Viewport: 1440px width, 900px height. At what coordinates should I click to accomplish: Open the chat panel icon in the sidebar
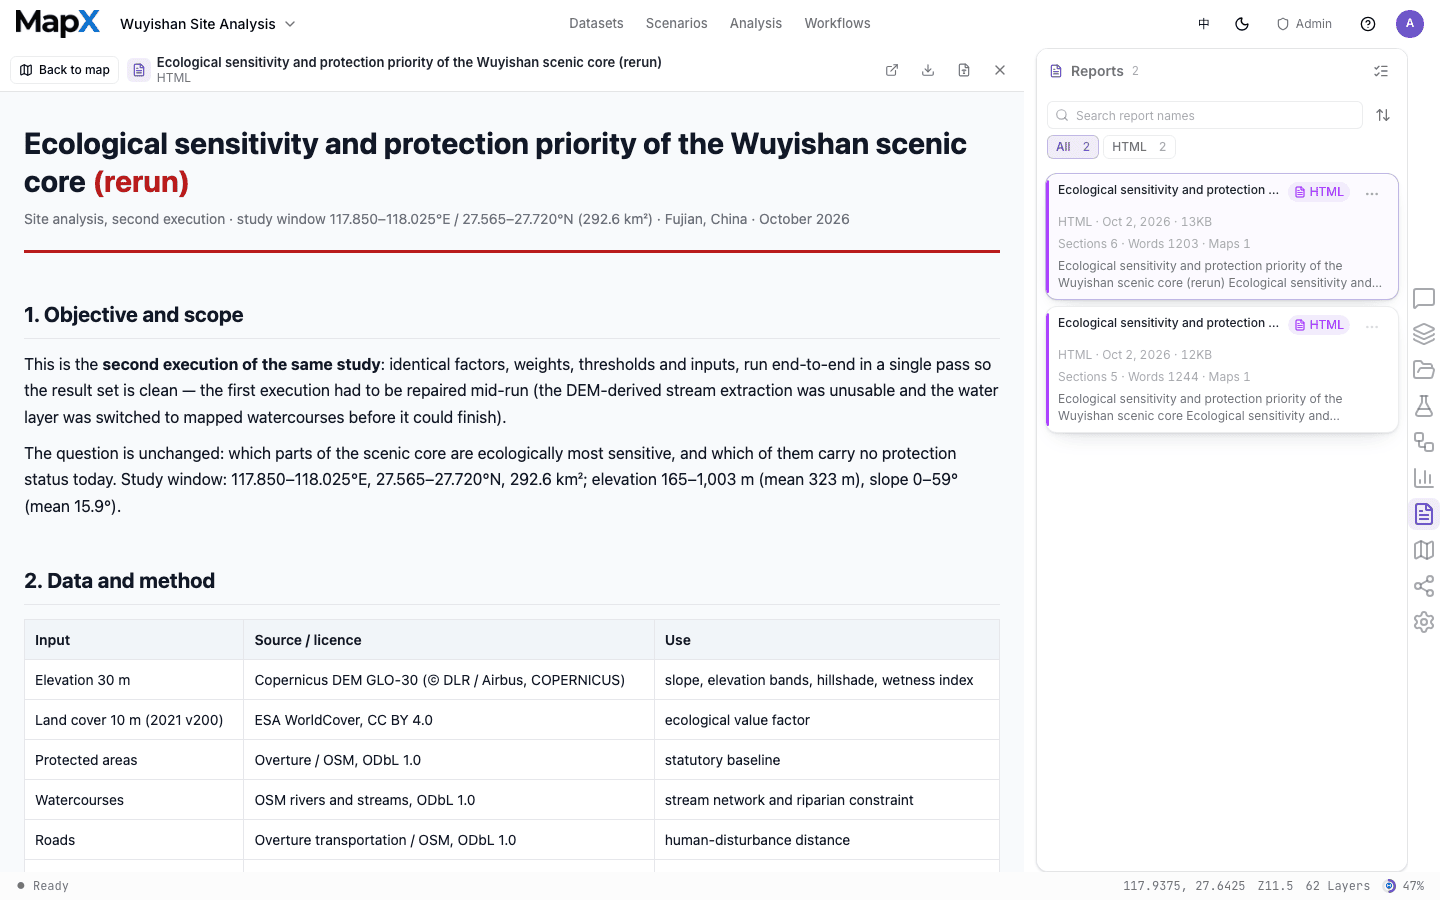(1424, 298)
